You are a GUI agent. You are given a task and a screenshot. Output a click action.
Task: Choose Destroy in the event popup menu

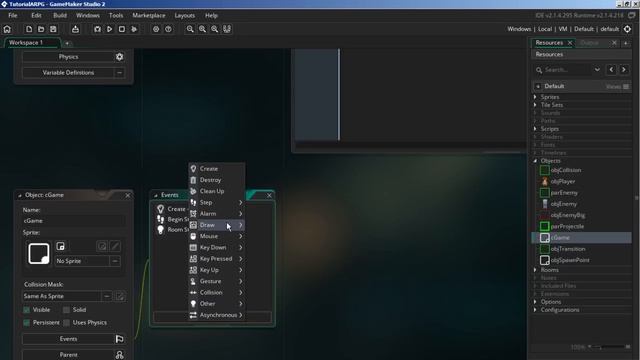click(x=217, y=180)
